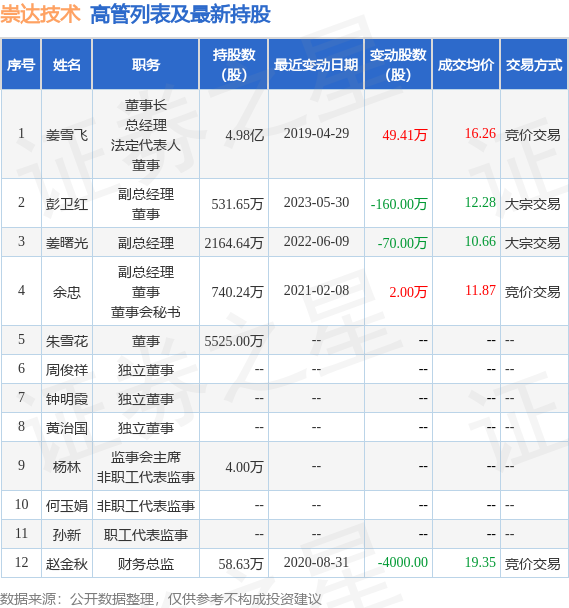This screenshot has width=569, height=608.
Task: Click the date 2019-04-29
Action: (316, 133)
